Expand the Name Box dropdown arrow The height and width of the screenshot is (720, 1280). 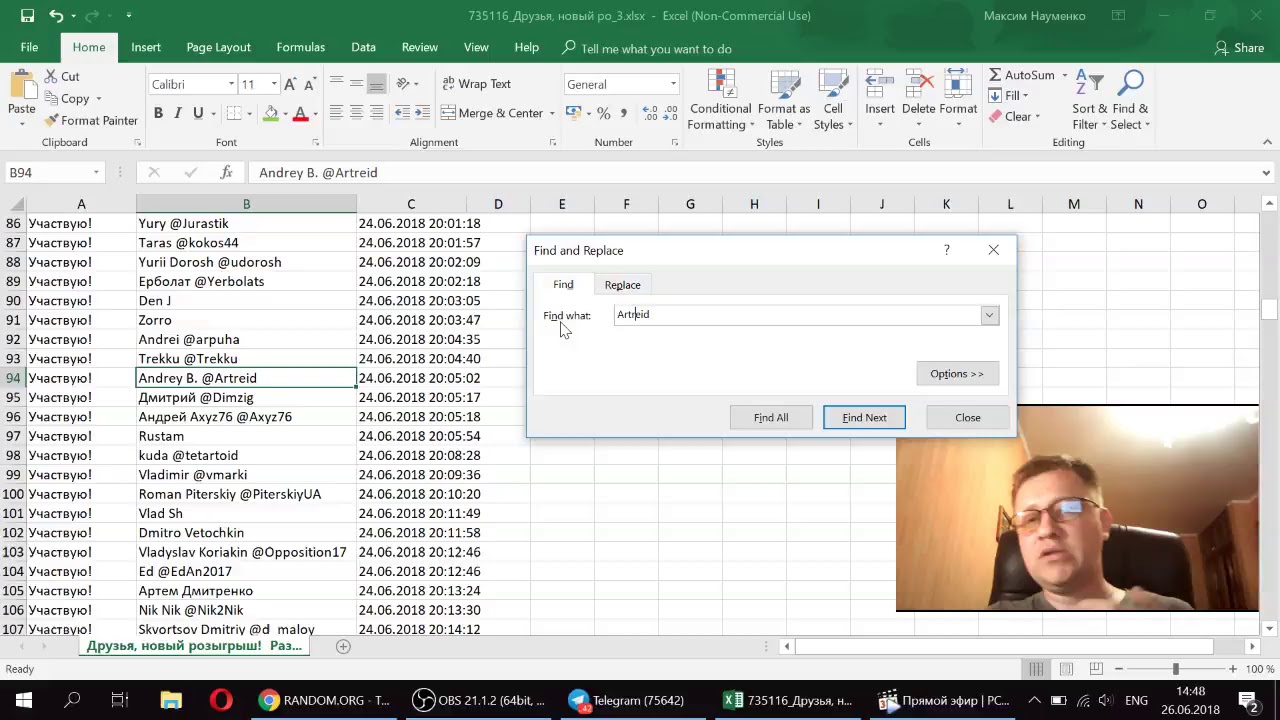pos(96,172)
